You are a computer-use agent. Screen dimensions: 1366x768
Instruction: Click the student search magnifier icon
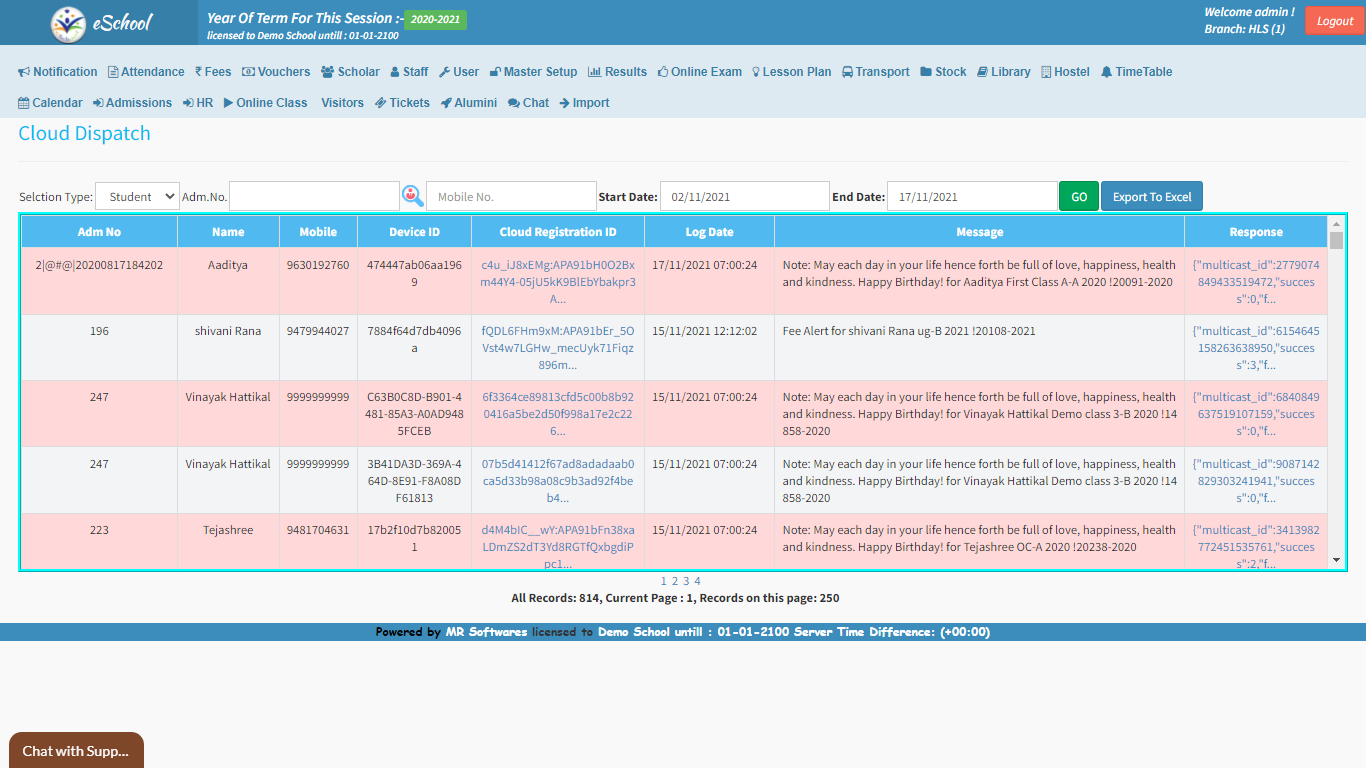tap(413, 196)
